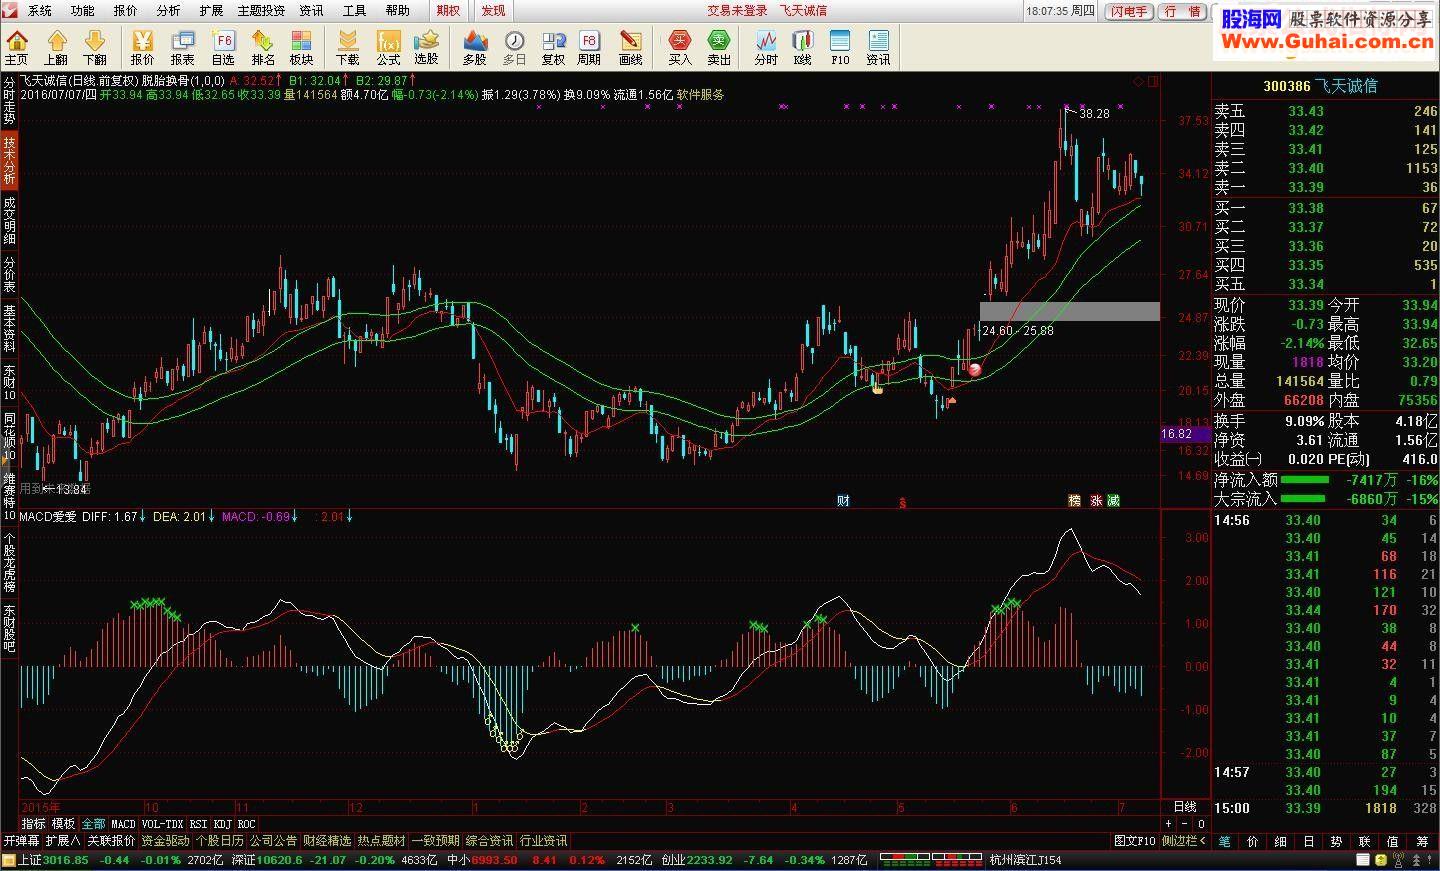This screenshot has height=871, width=1440.
Task: Click the A: 32.52 indicator arrow
Action: (278, 80)
